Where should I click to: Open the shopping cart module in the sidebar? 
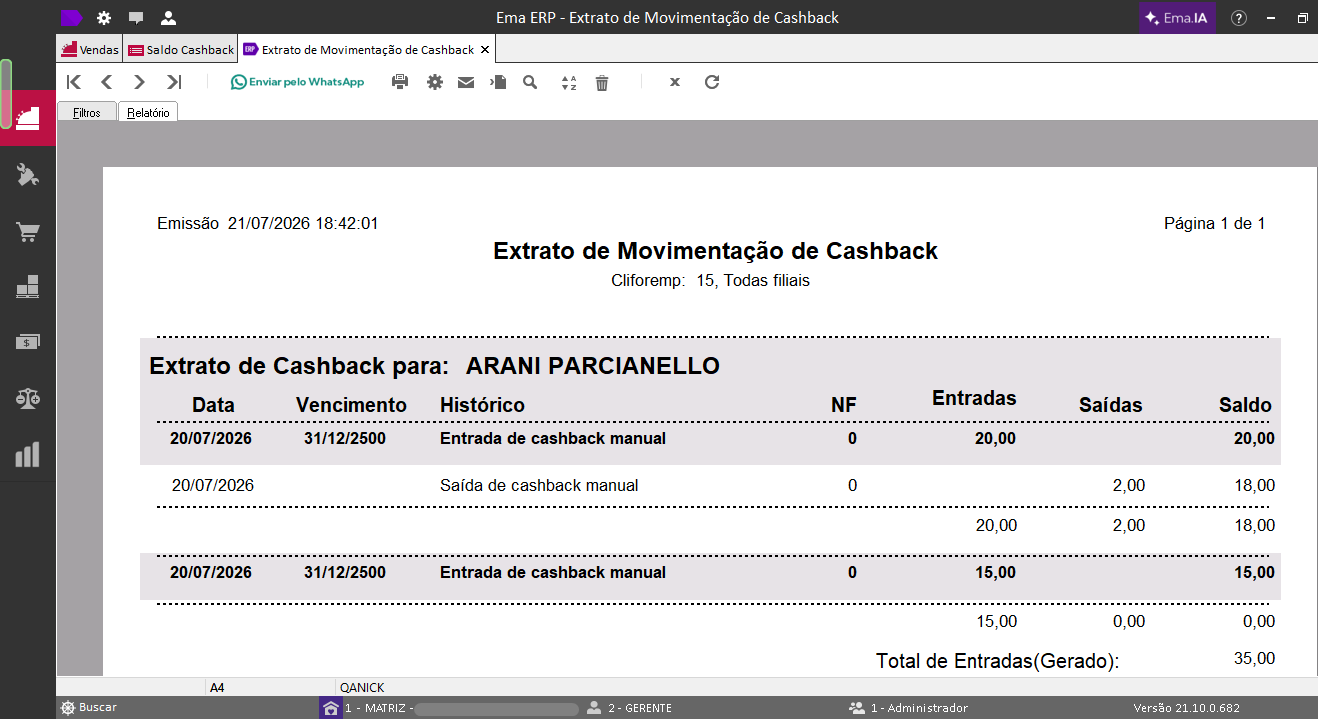tap(28, 233)
